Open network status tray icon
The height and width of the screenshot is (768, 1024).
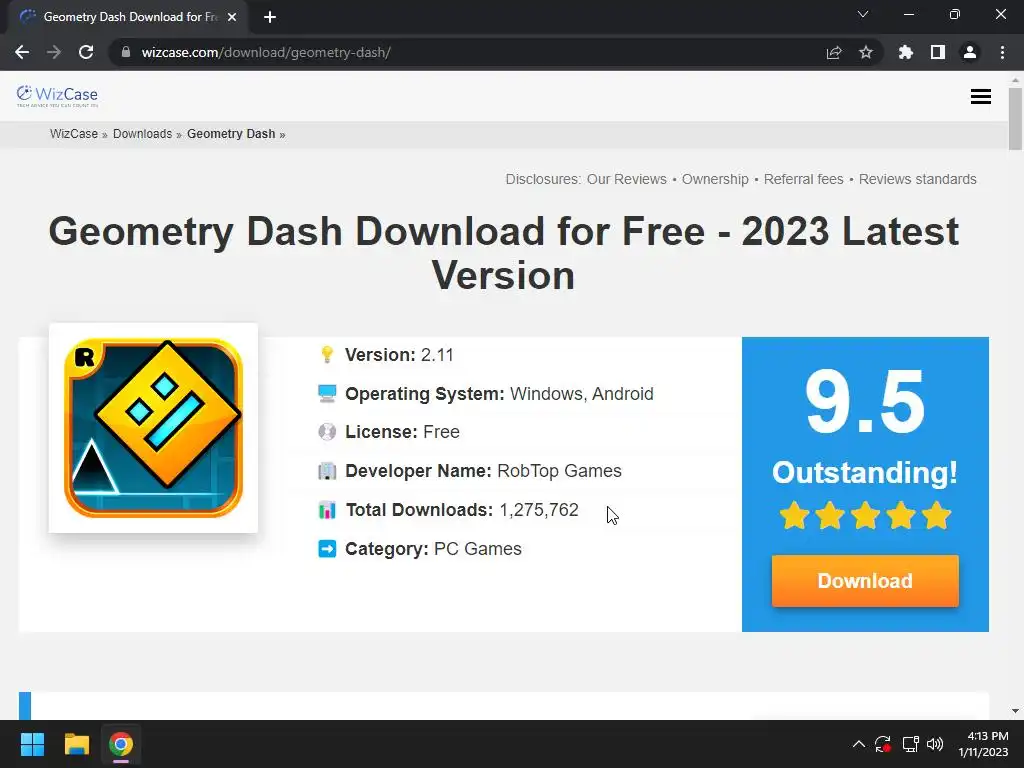coord(910,744)
